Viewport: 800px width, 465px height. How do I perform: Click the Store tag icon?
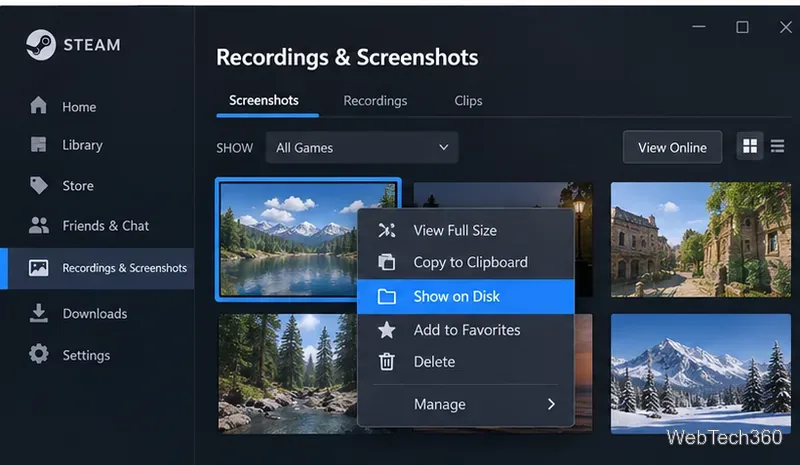(39, 185)
